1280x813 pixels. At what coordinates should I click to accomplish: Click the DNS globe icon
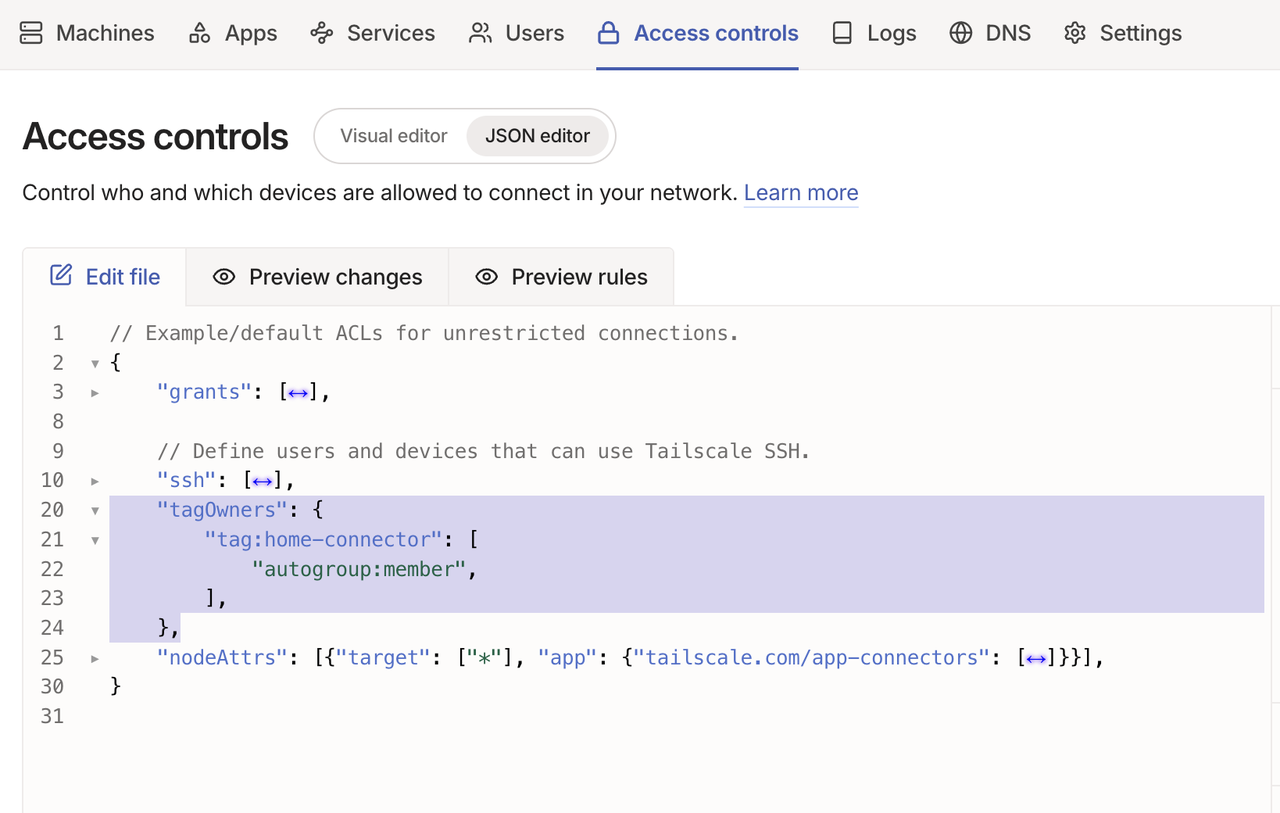(961, 33)
